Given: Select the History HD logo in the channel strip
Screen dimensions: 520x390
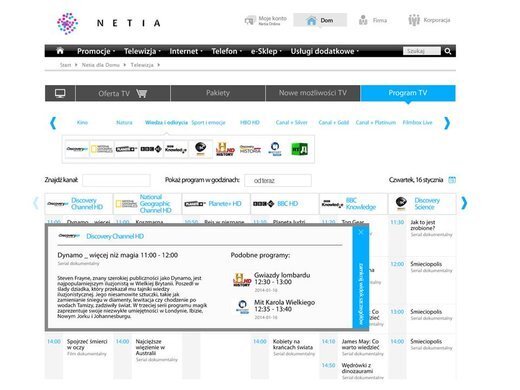Looking at the screenshot, I should [x=225, y=149].
